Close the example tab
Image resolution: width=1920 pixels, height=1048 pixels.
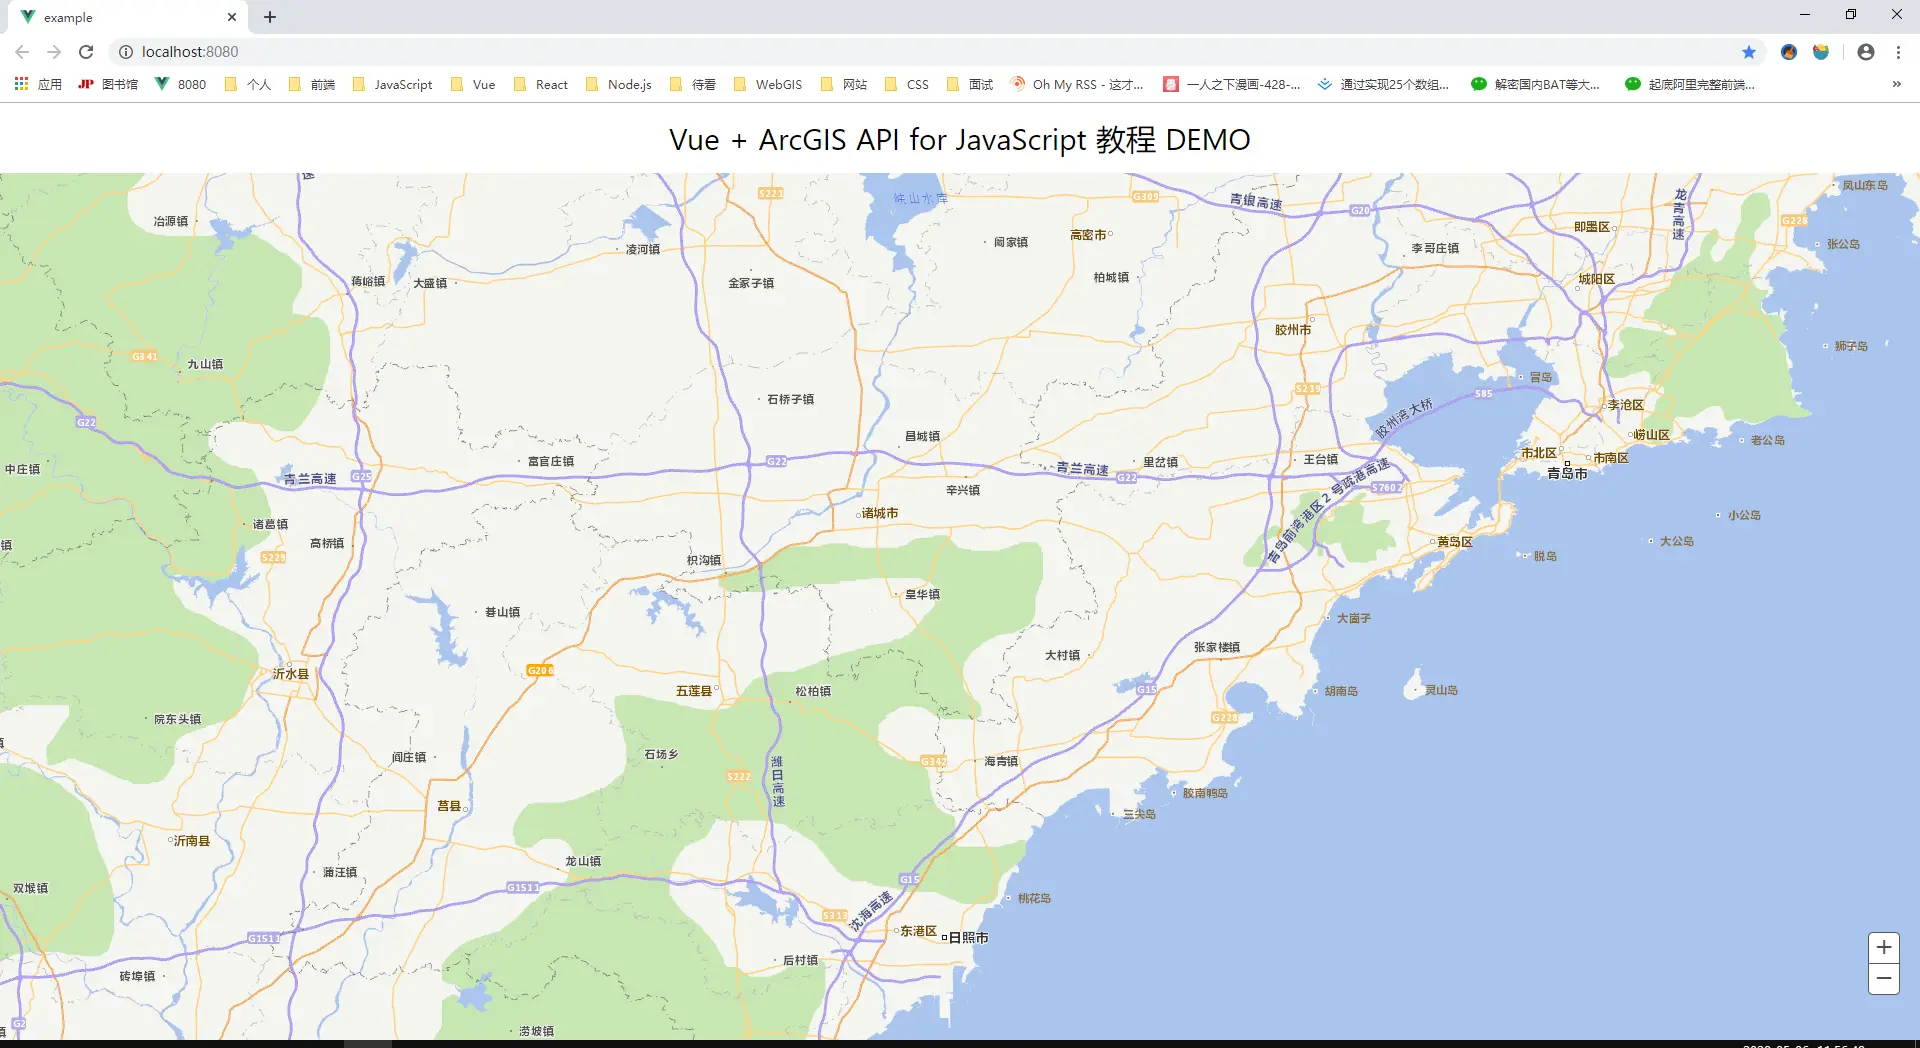pyautogui.click(x=232, y=17)
